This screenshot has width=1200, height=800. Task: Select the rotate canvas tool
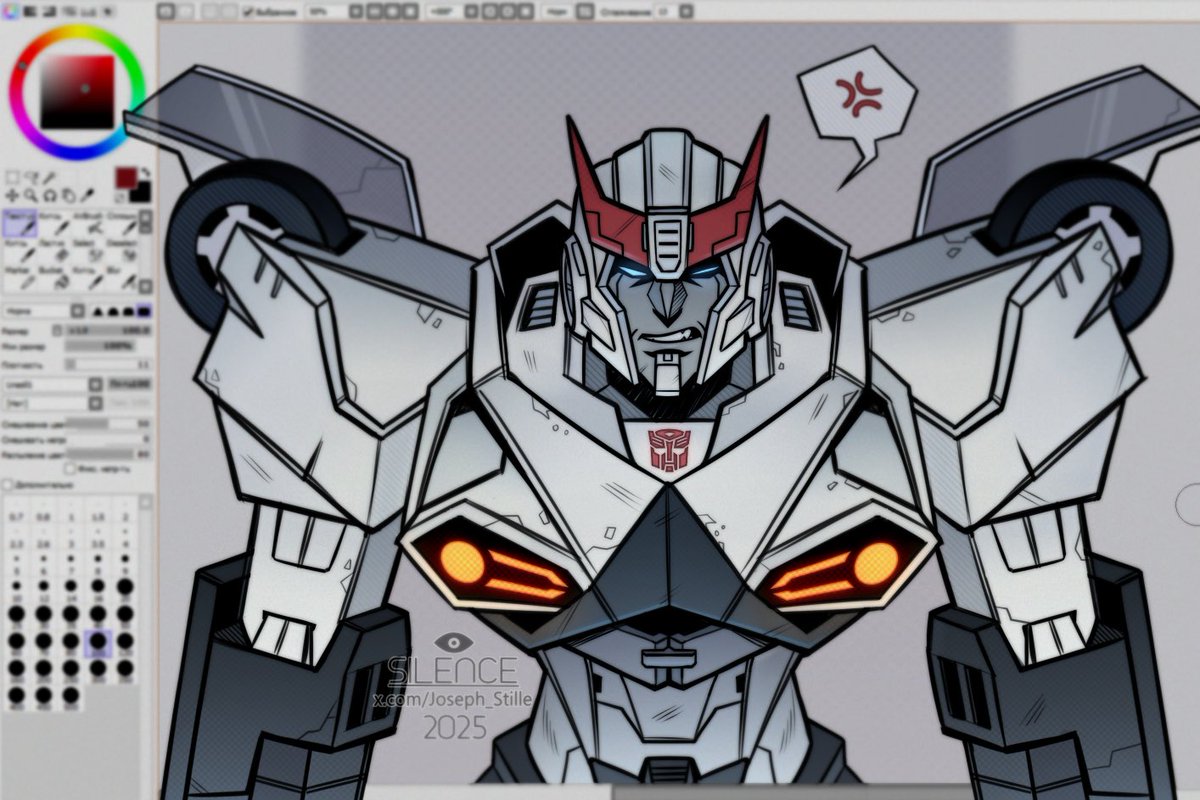pyautogui.click(x=49, y=196)
